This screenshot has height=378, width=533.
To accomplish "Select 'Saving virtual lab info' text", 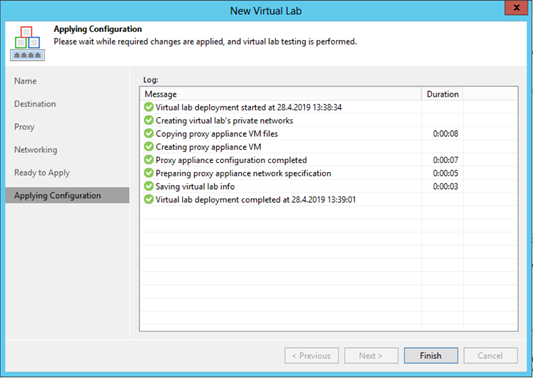I will [x=195, y=187].
